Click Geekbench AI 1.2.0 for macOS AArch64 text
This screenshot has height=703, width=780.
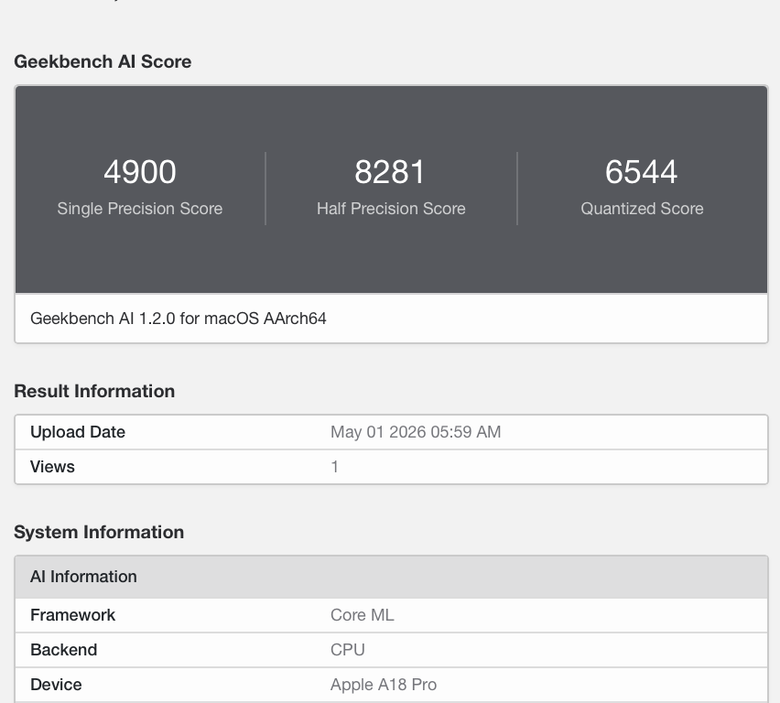178,318
